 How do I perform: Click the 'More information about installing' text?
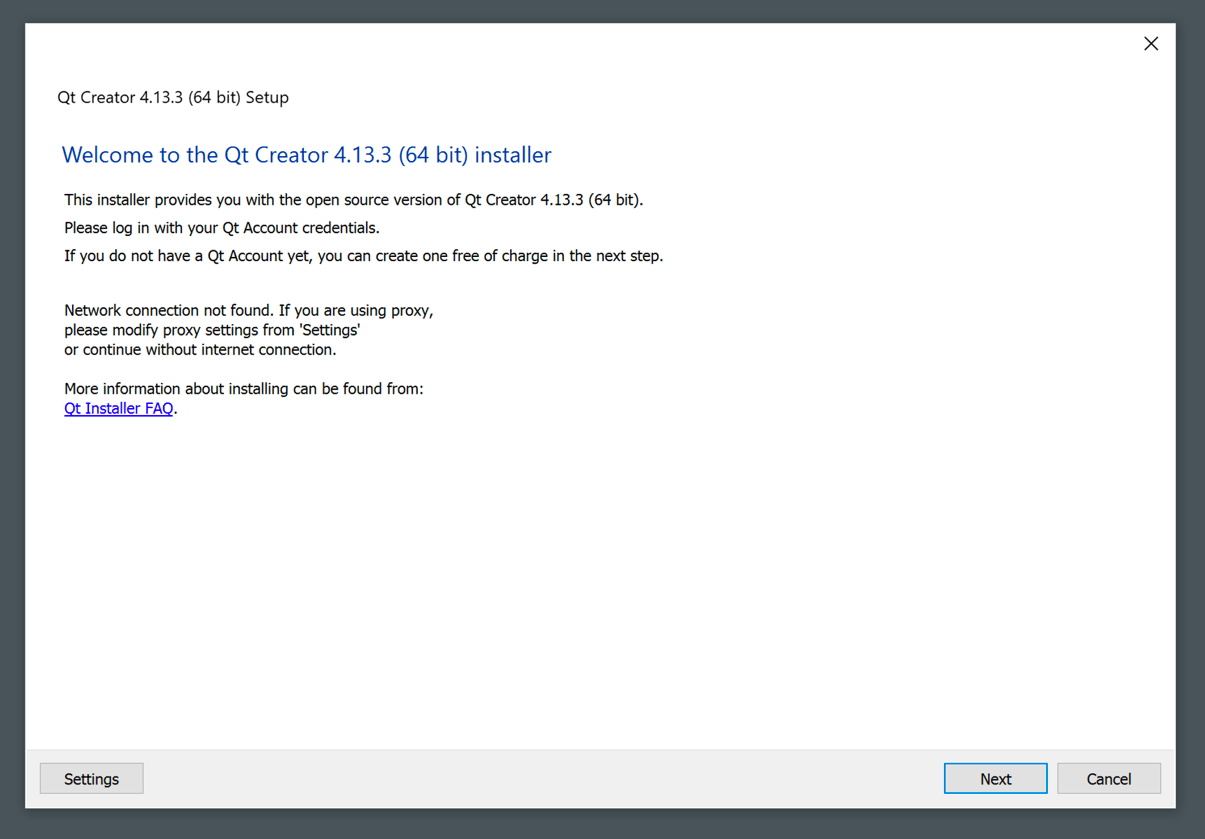243,388
